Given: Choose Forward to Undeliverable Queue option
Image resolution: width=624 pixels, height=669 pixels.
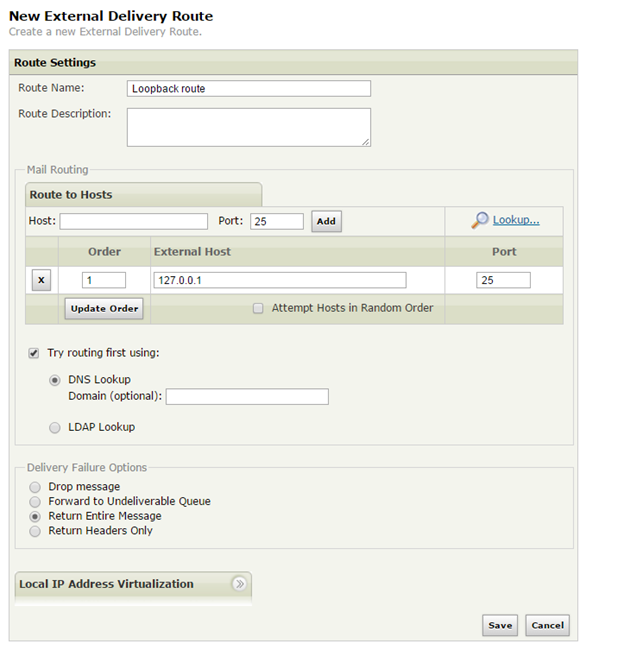Looking at the screenshot, I should (35, 501).
